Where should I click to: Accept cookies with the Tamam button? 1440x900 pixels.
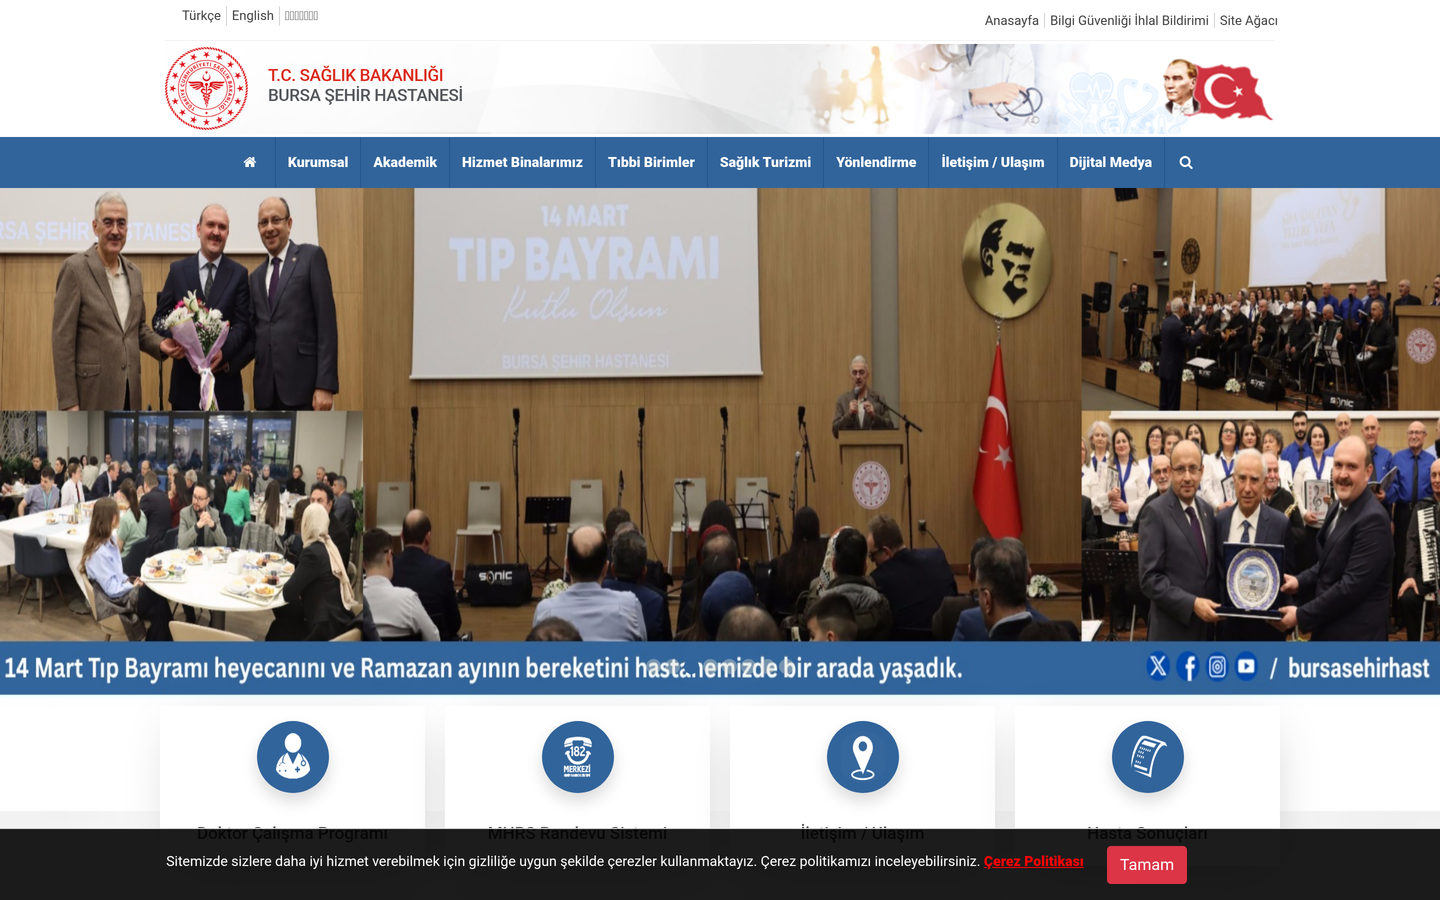1147,865
